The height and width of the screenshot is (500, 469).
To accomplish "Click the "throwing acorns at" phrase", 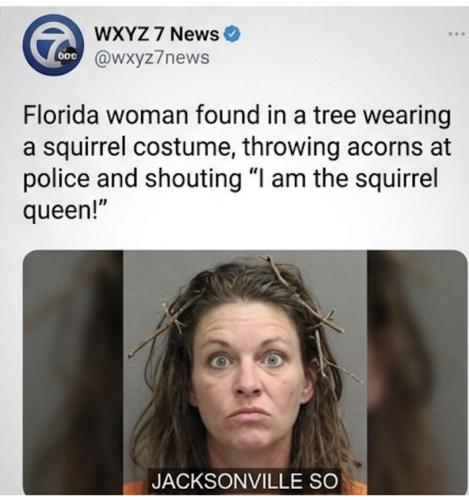I will pyautogui.click(x=347, y=147).
